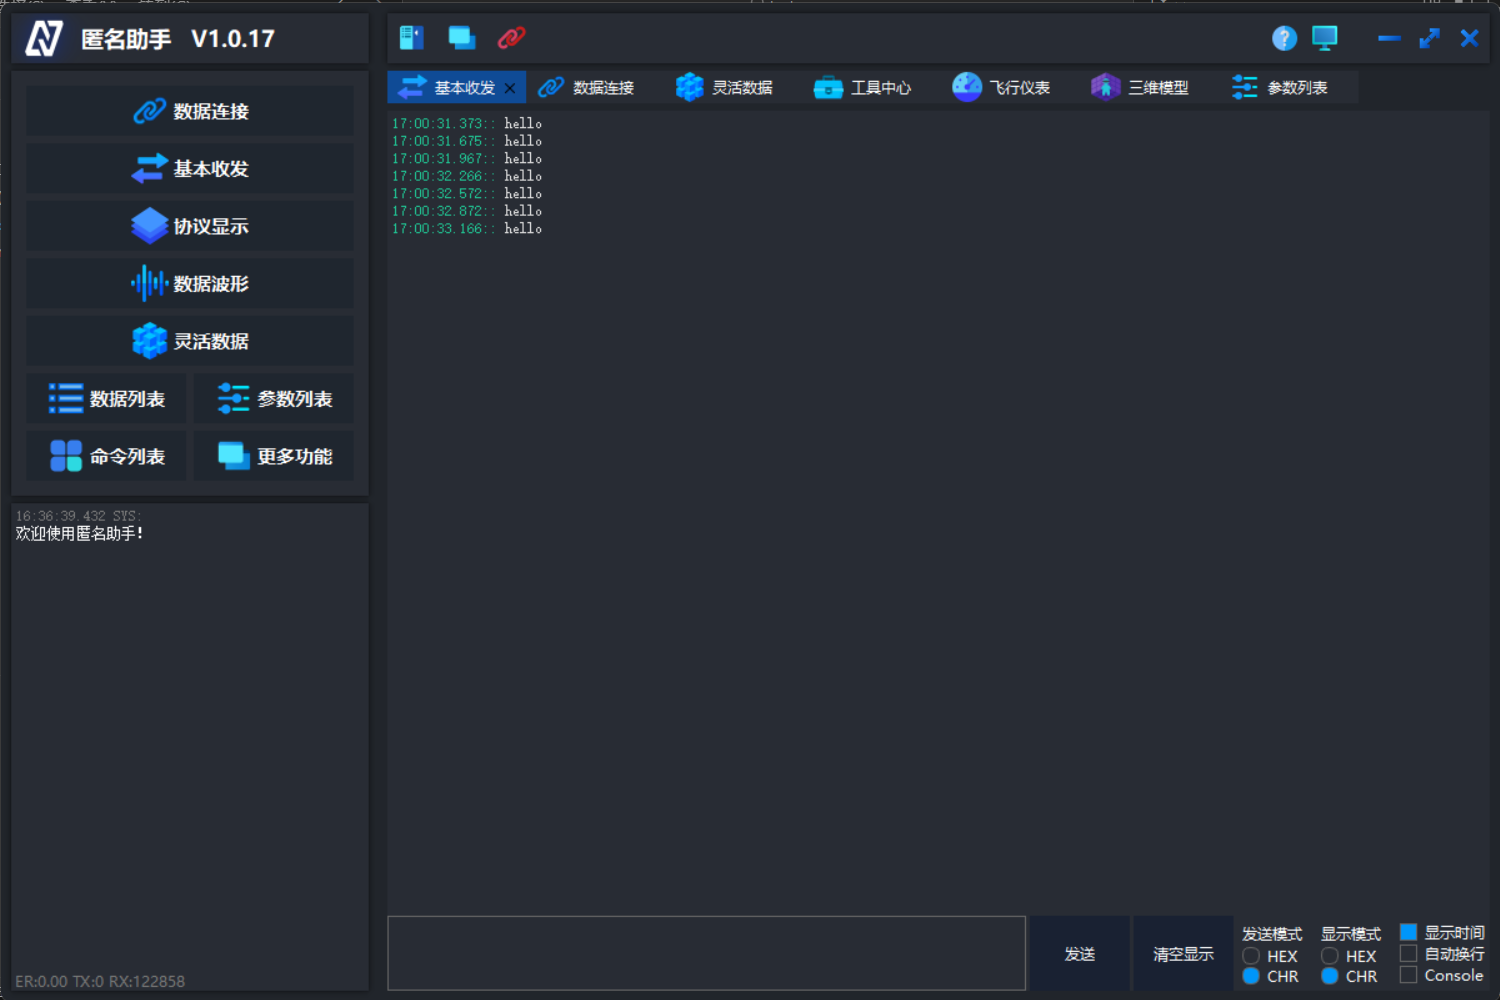The width and height of the screenshot is (1500, 1000).
Task: Click the 发送 send button
Action: coord(1079,953)
